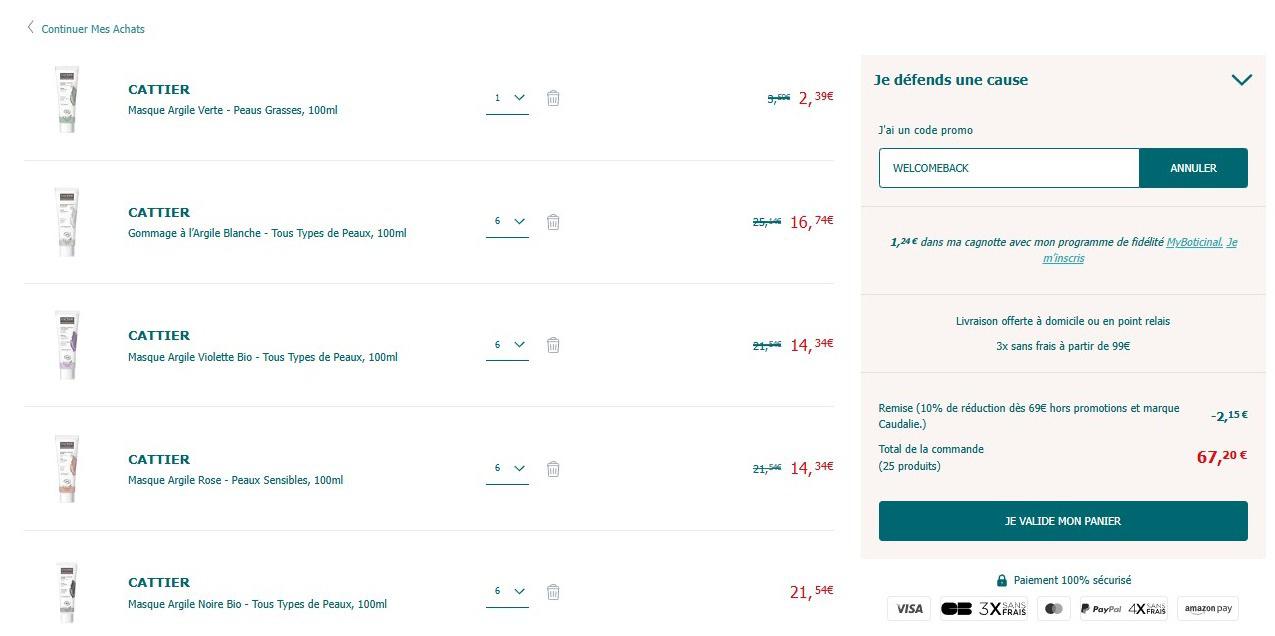Remove Gommage à l'Argile Blanche from cart
1275x636 pixels.
coord(553,221)
